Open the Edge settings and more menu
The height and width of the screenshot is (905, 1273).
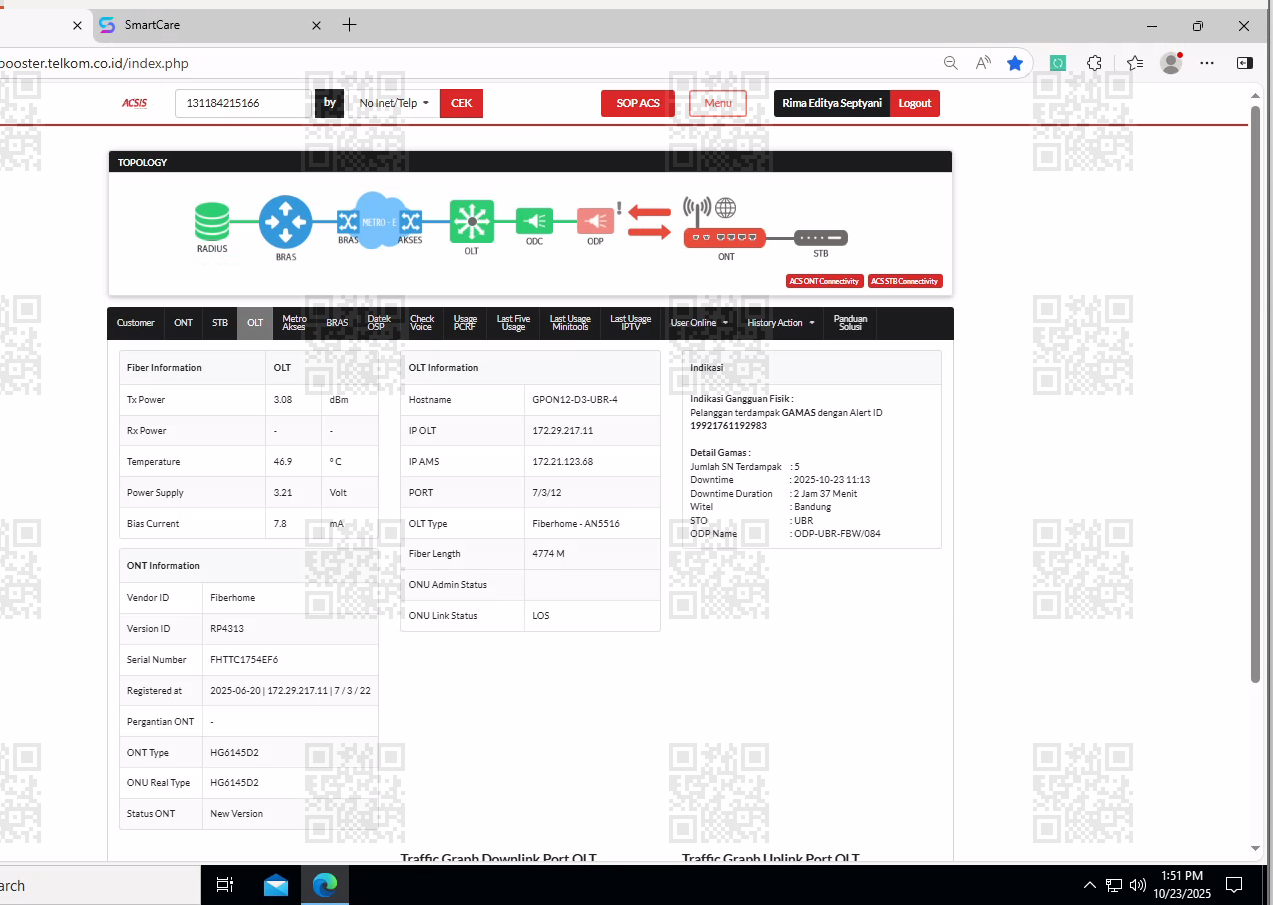1207,63
